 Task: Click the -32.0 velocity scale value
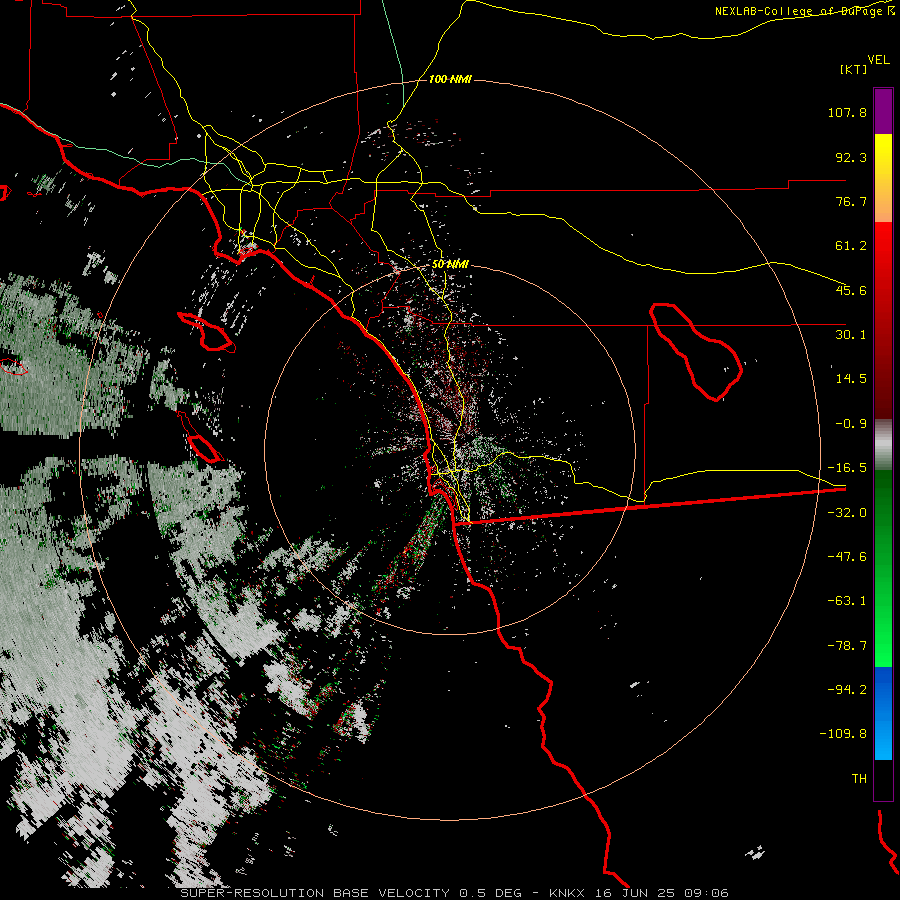[x=847, y=513]
